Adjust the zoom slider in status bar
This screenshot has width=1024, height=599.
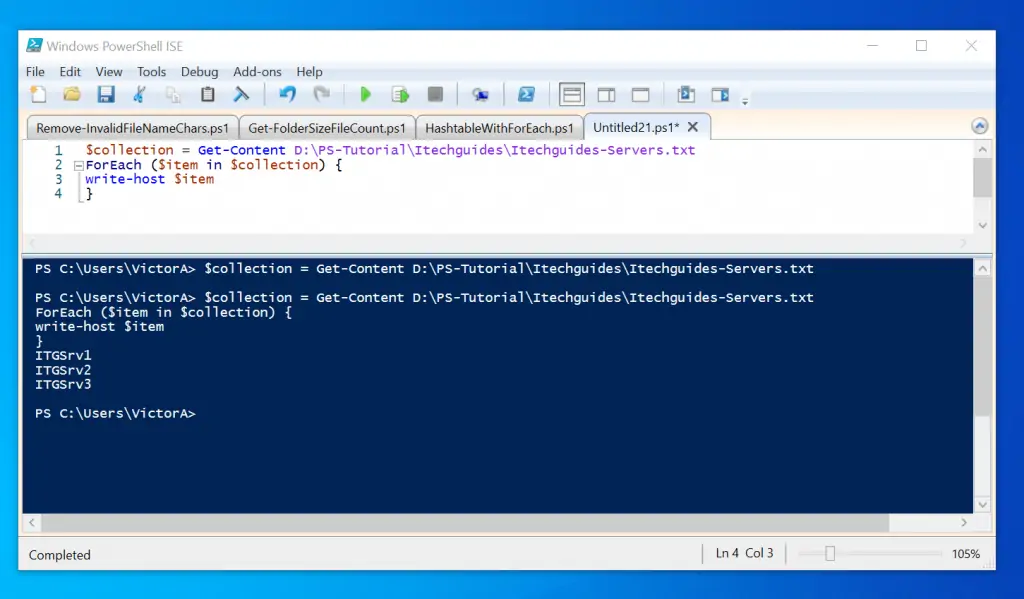(x=830, y=553)
